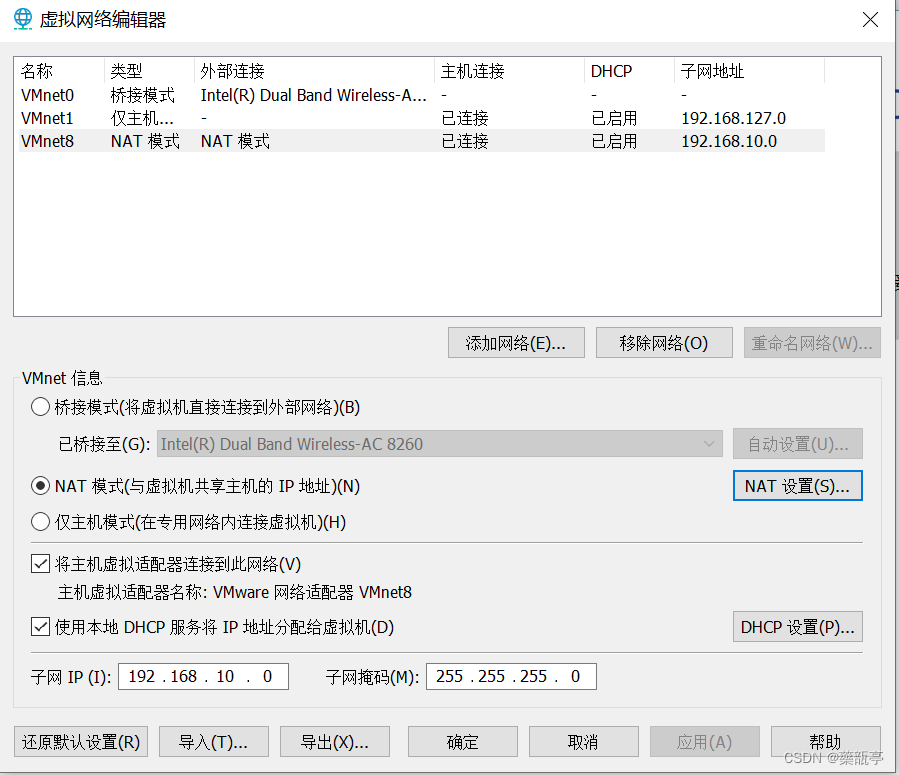Click the 帮助 button
Viewport: 899px width, 775px height.
[x=825, y=741]
